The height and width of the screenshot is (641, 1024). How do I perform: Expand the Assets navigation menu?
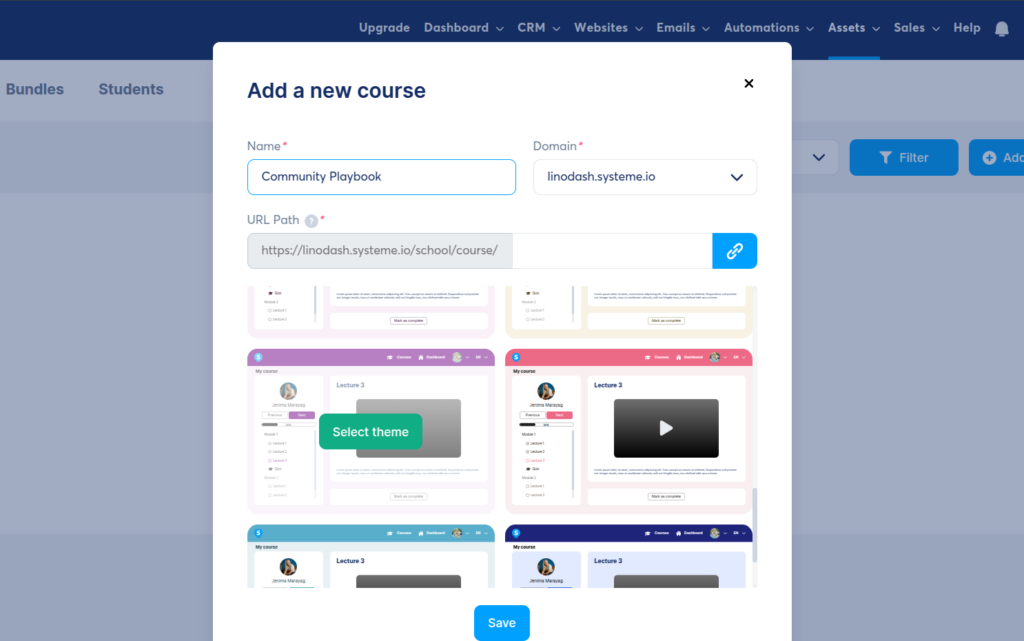[x=853, y=27]
